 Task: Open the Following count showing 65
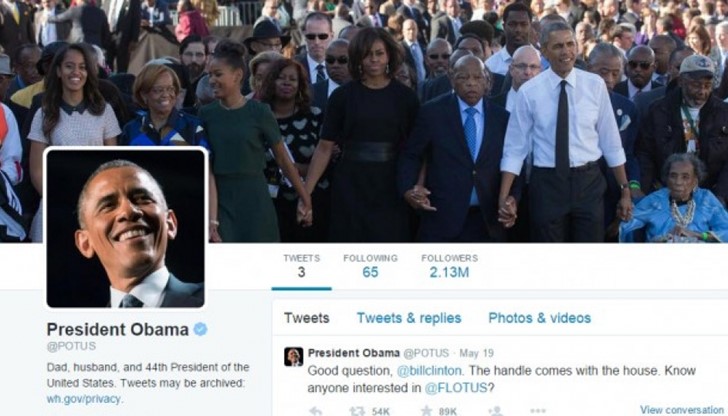pos(370,266)
